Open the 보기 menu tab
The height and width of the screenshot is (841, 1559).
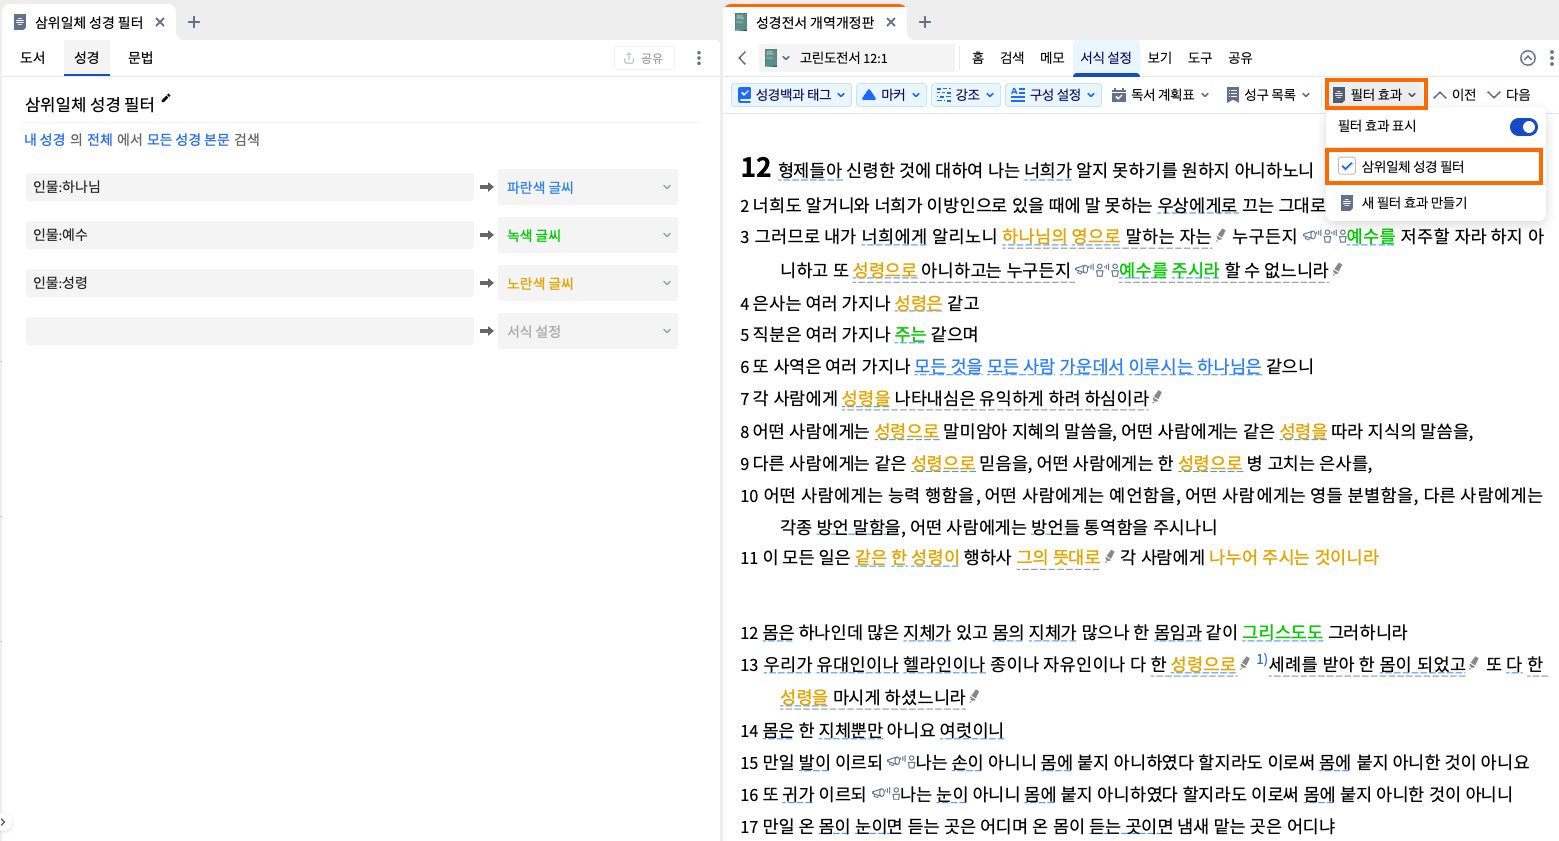(x=1160, y=58)
